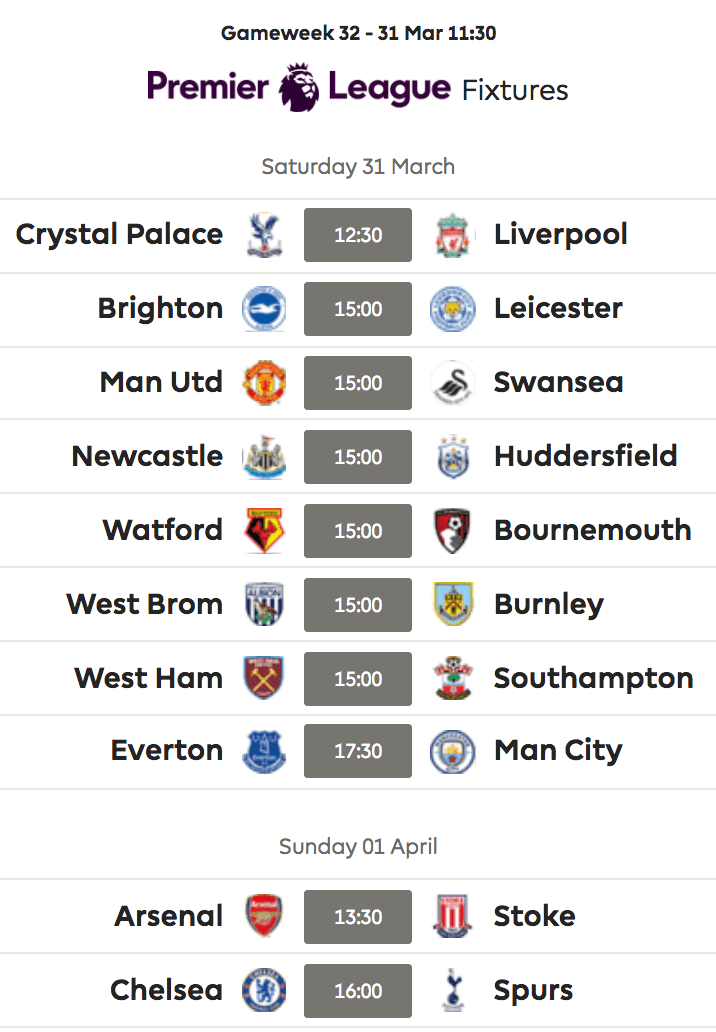Click the Premier League lion logo

tap(299, 88)
